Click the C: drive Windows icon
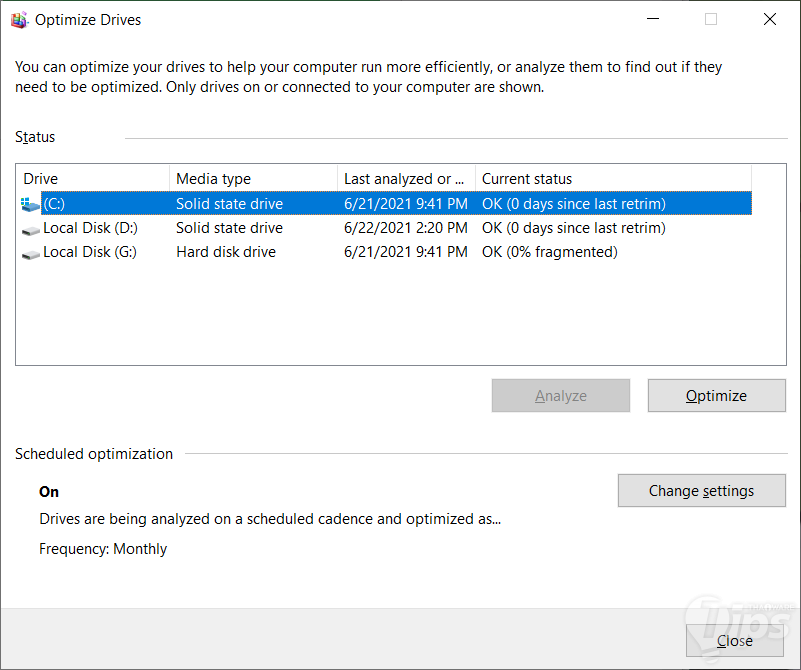The image size is (801, 670). pos(30,204)
